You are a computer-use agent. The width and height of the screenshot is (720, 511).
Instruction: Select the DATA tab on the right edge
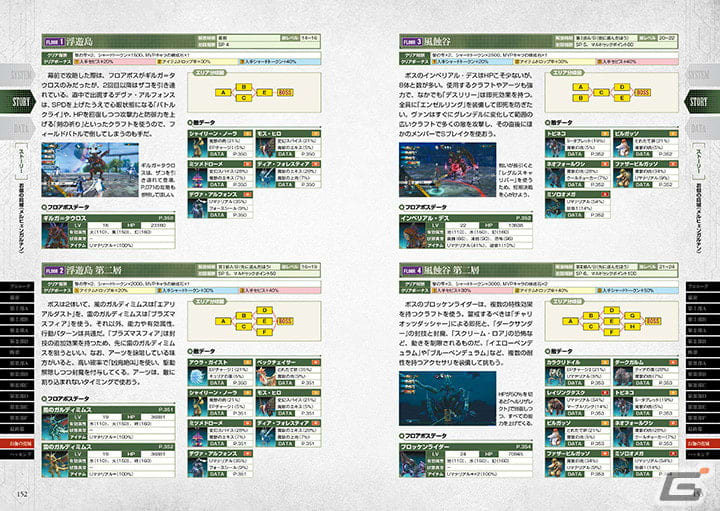(702, 128)
